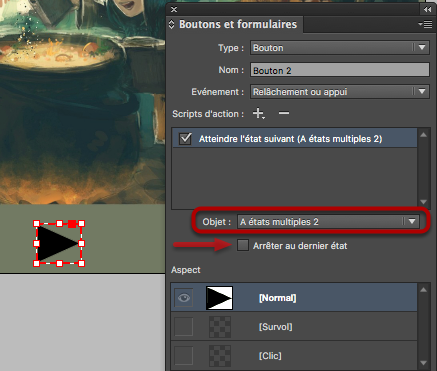Viewport: 437px width, 371px height.
Task: Click up arrow in actions list scrollbar
Action: tap(423, 135)
